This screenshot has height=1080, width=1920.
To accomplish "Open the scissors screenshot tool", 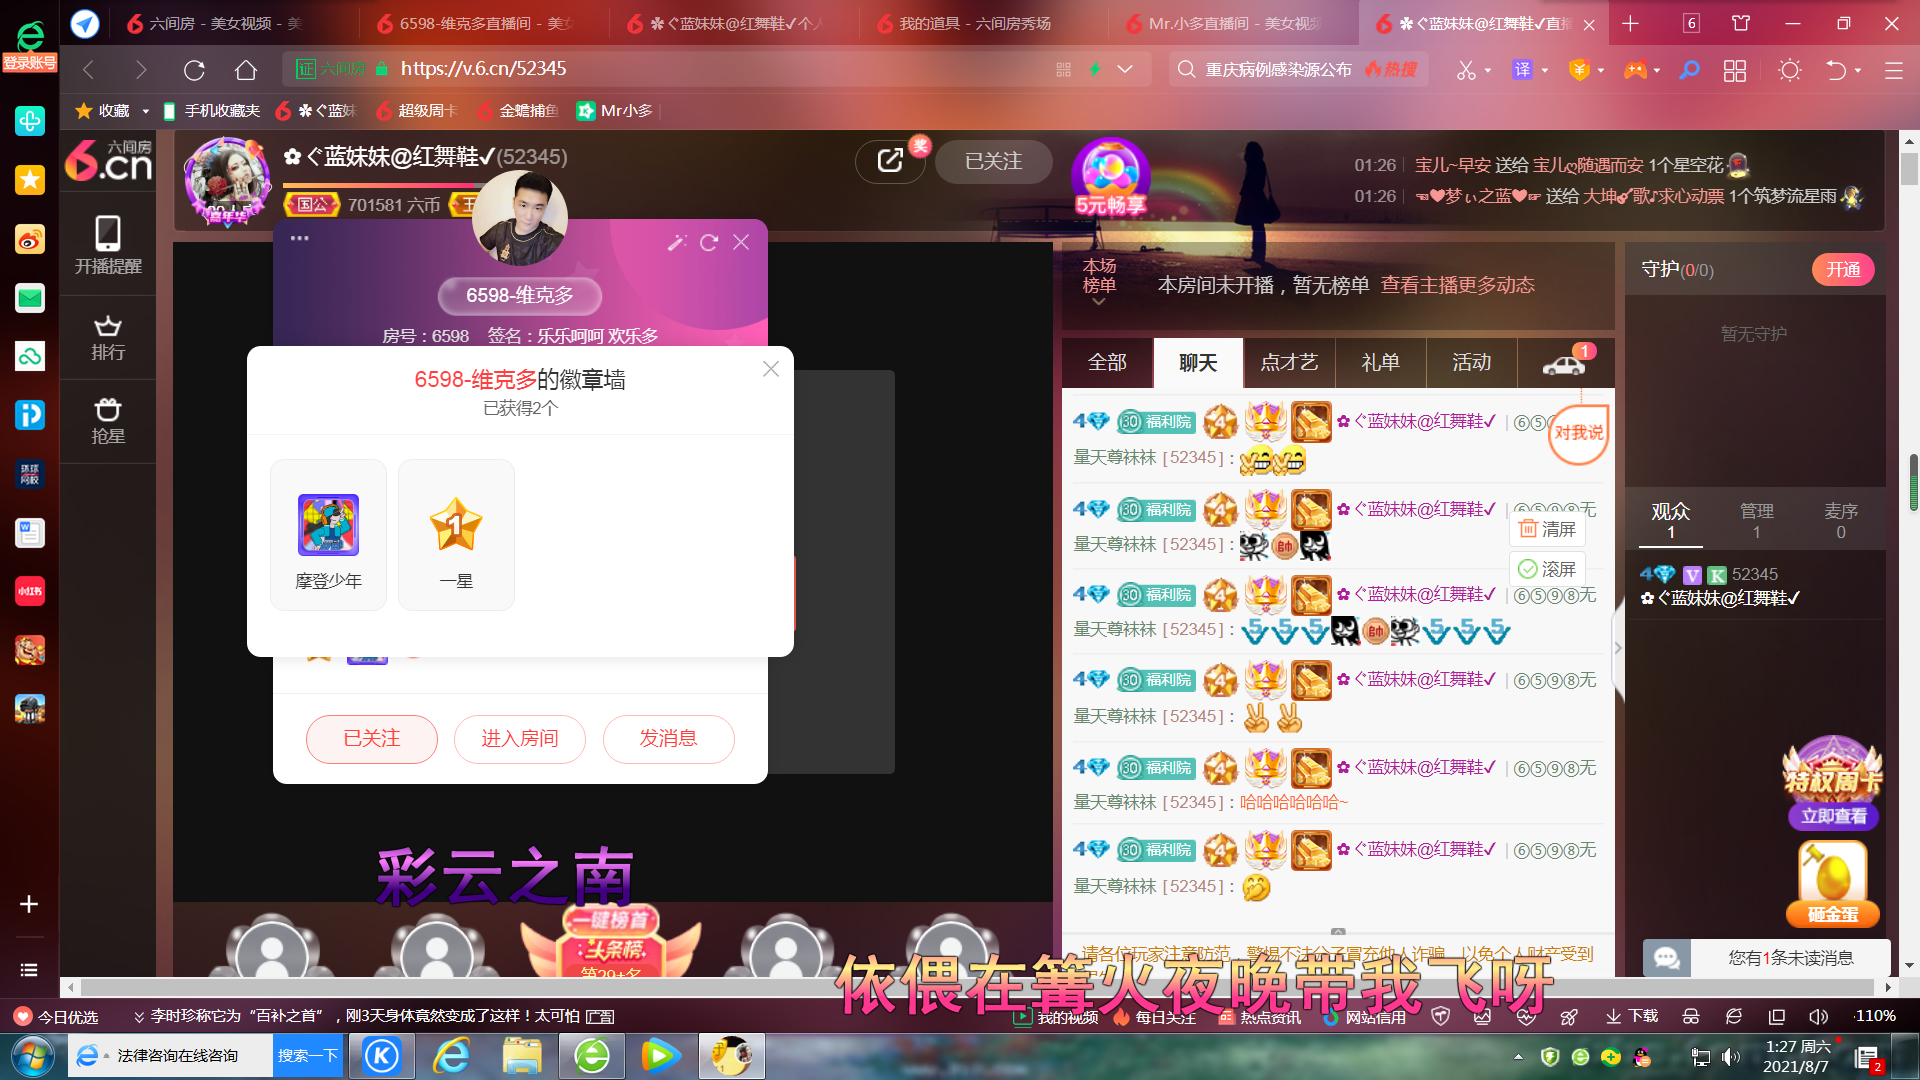I will [x=1466, y=70].
